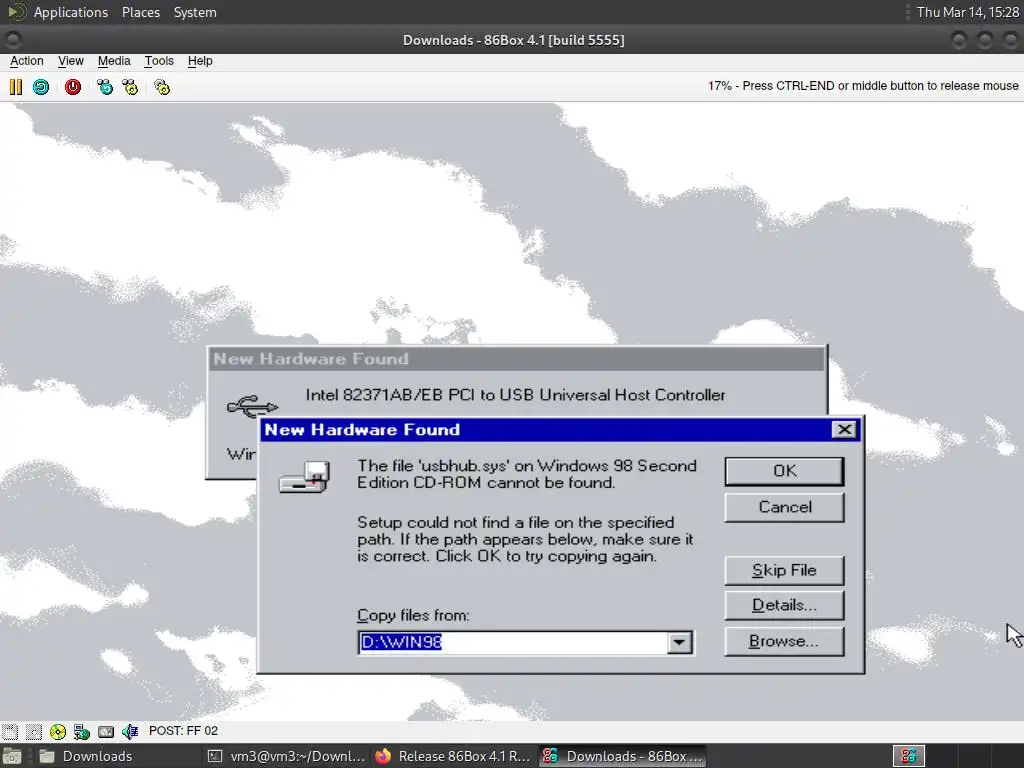Viewport: 1024px width, 768px height.
Task: Click the D:\WIN98 path input field
Action: click(513, 643)
